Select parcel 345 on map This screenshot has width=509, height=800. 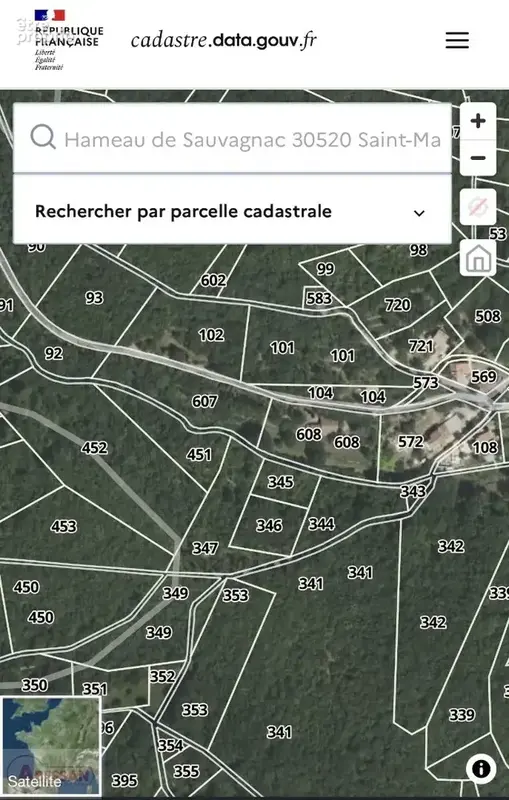[x=281, y=482]
